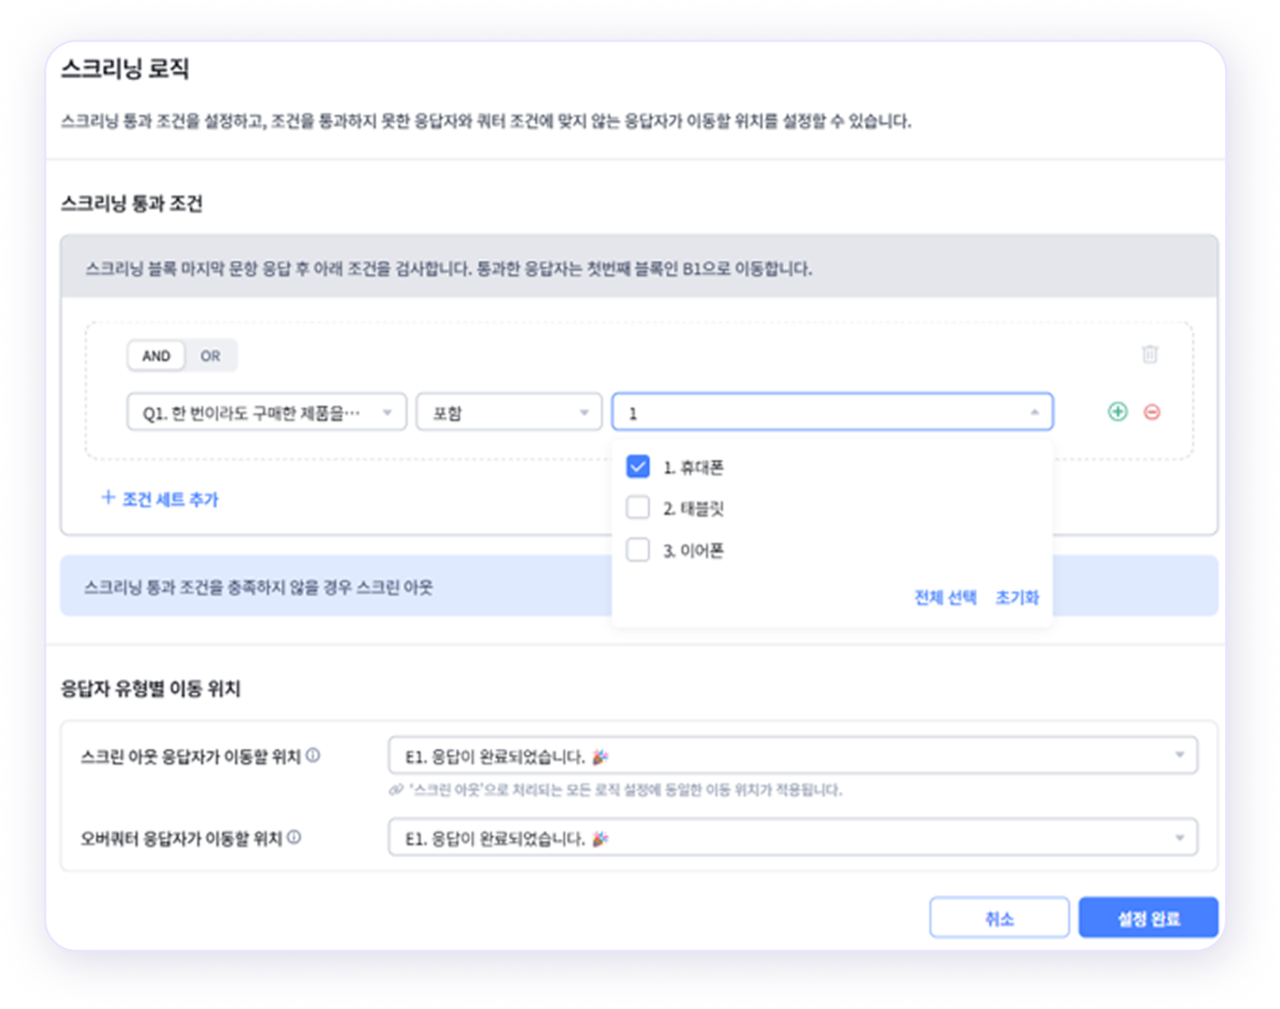Select the AND logic option
The height and width of the screenshot is (1009, 1280).
pos(156,356)
